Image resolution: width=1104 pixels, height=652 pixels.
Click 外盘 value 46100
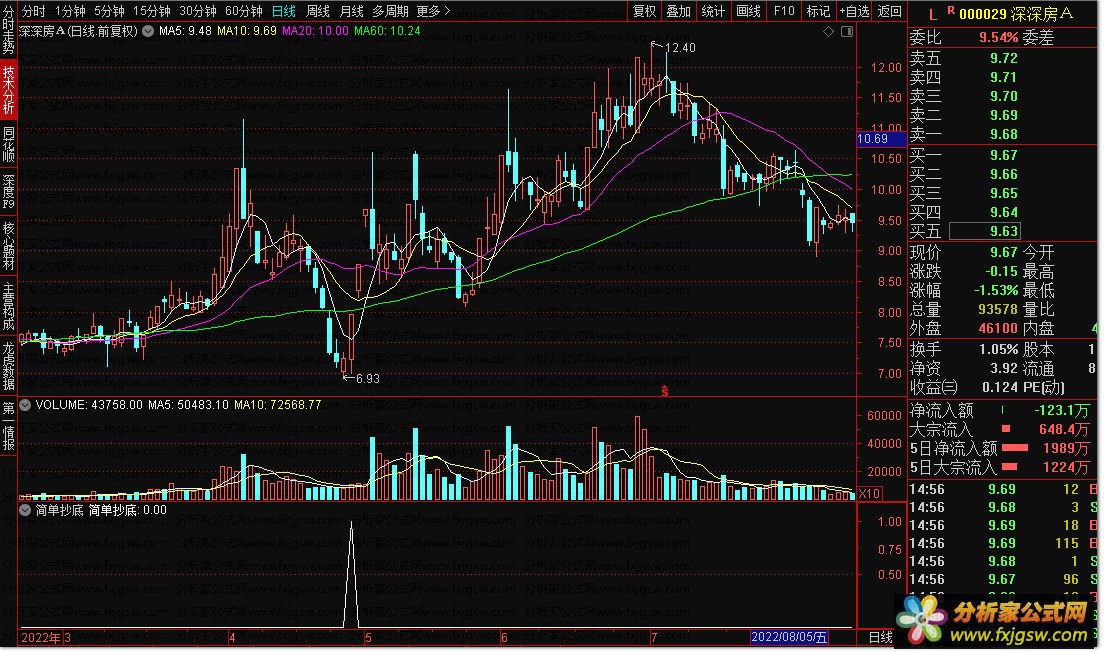click(x=998, y=328)
